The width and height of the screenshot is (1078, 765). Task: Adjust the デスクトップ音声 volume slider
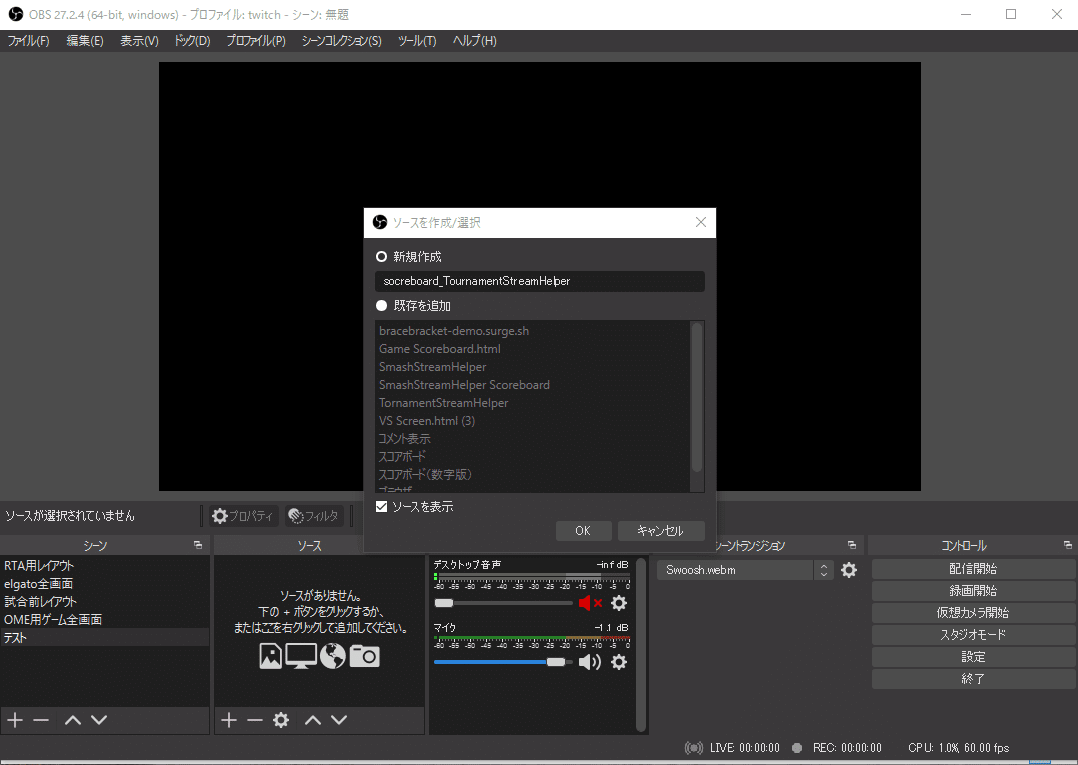[503, 603]
